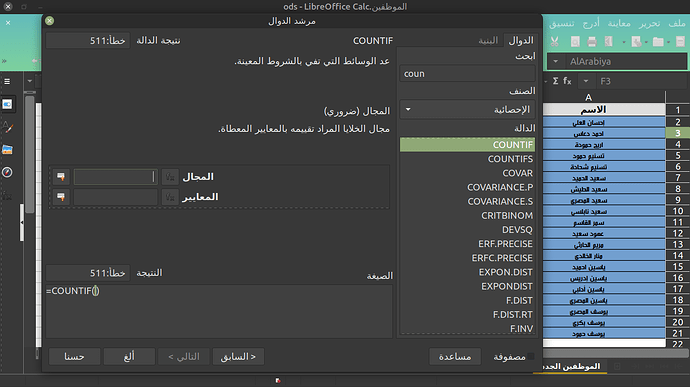The height and width of the screenshot is (387, 690).
Task: Expand the Name Box dropdown arrow near F3
Action: coord(586,81)
